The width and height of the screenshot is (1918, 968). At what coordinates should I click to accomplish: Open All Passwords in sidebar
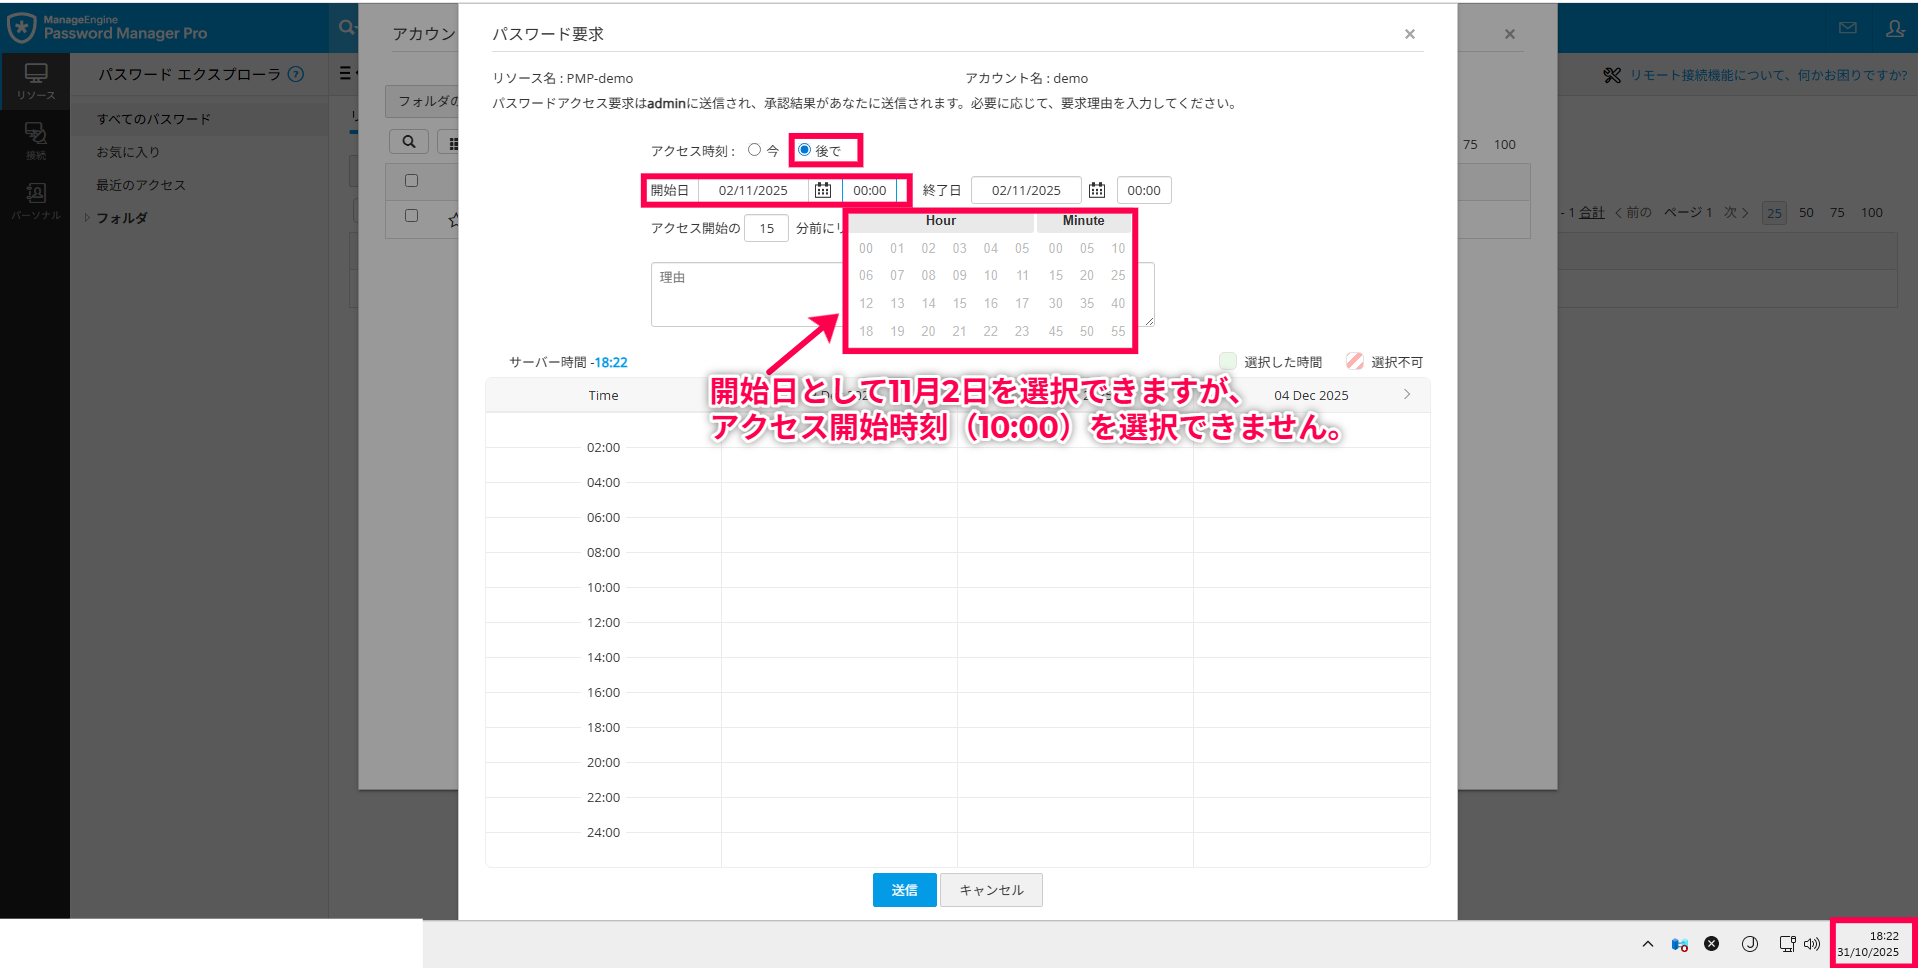154,119
